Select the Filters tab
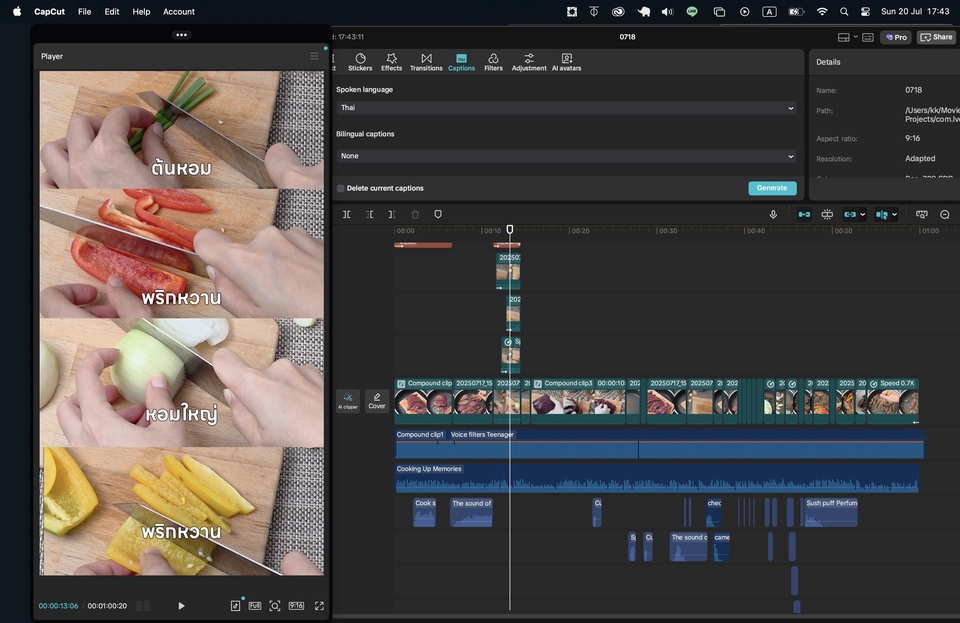Image resolution: width=960 pixels, height=623 pixels. tap(493, 62)
